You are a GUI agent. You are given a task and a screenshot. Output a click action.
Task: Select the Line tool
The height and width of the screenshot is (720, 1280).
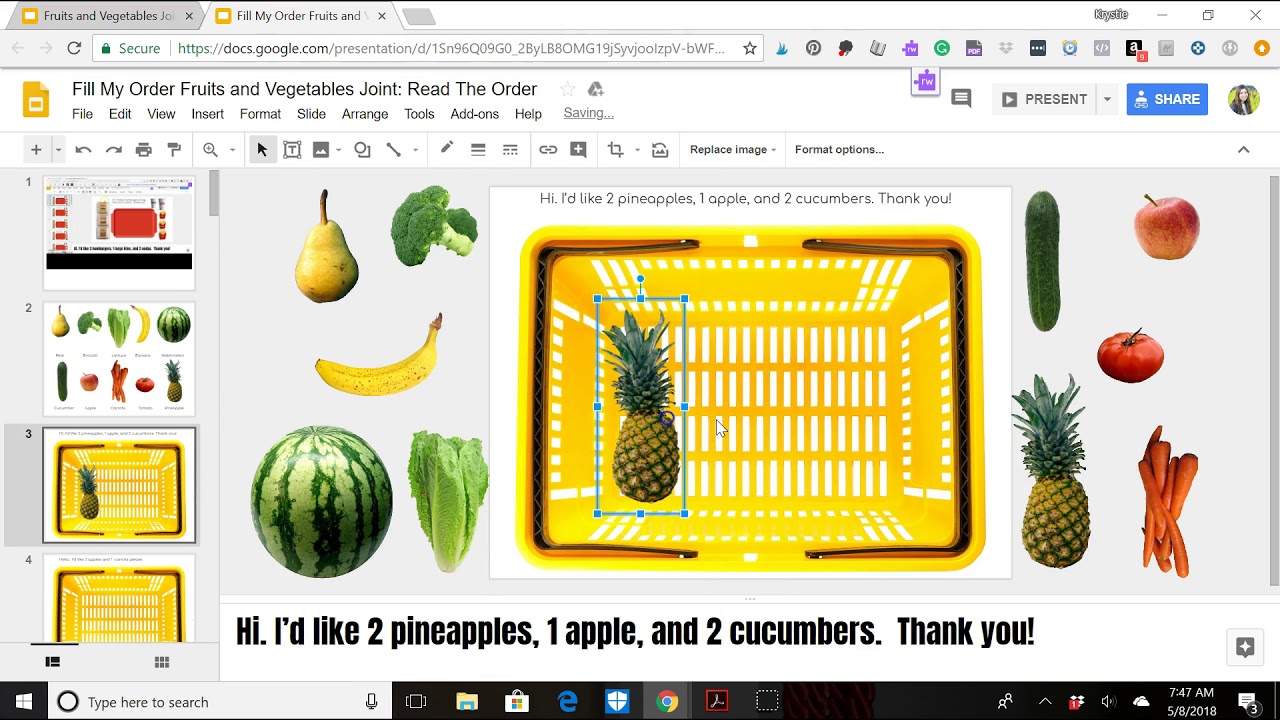pyautogui.click(x=393, y=150)
